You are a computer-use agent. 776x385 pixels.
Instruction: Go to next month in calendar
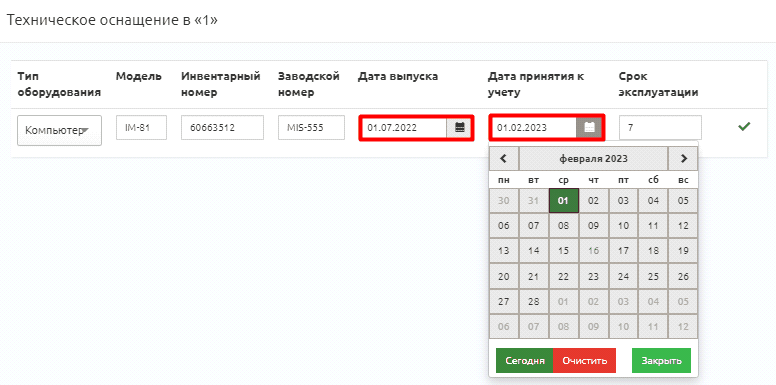683,159
